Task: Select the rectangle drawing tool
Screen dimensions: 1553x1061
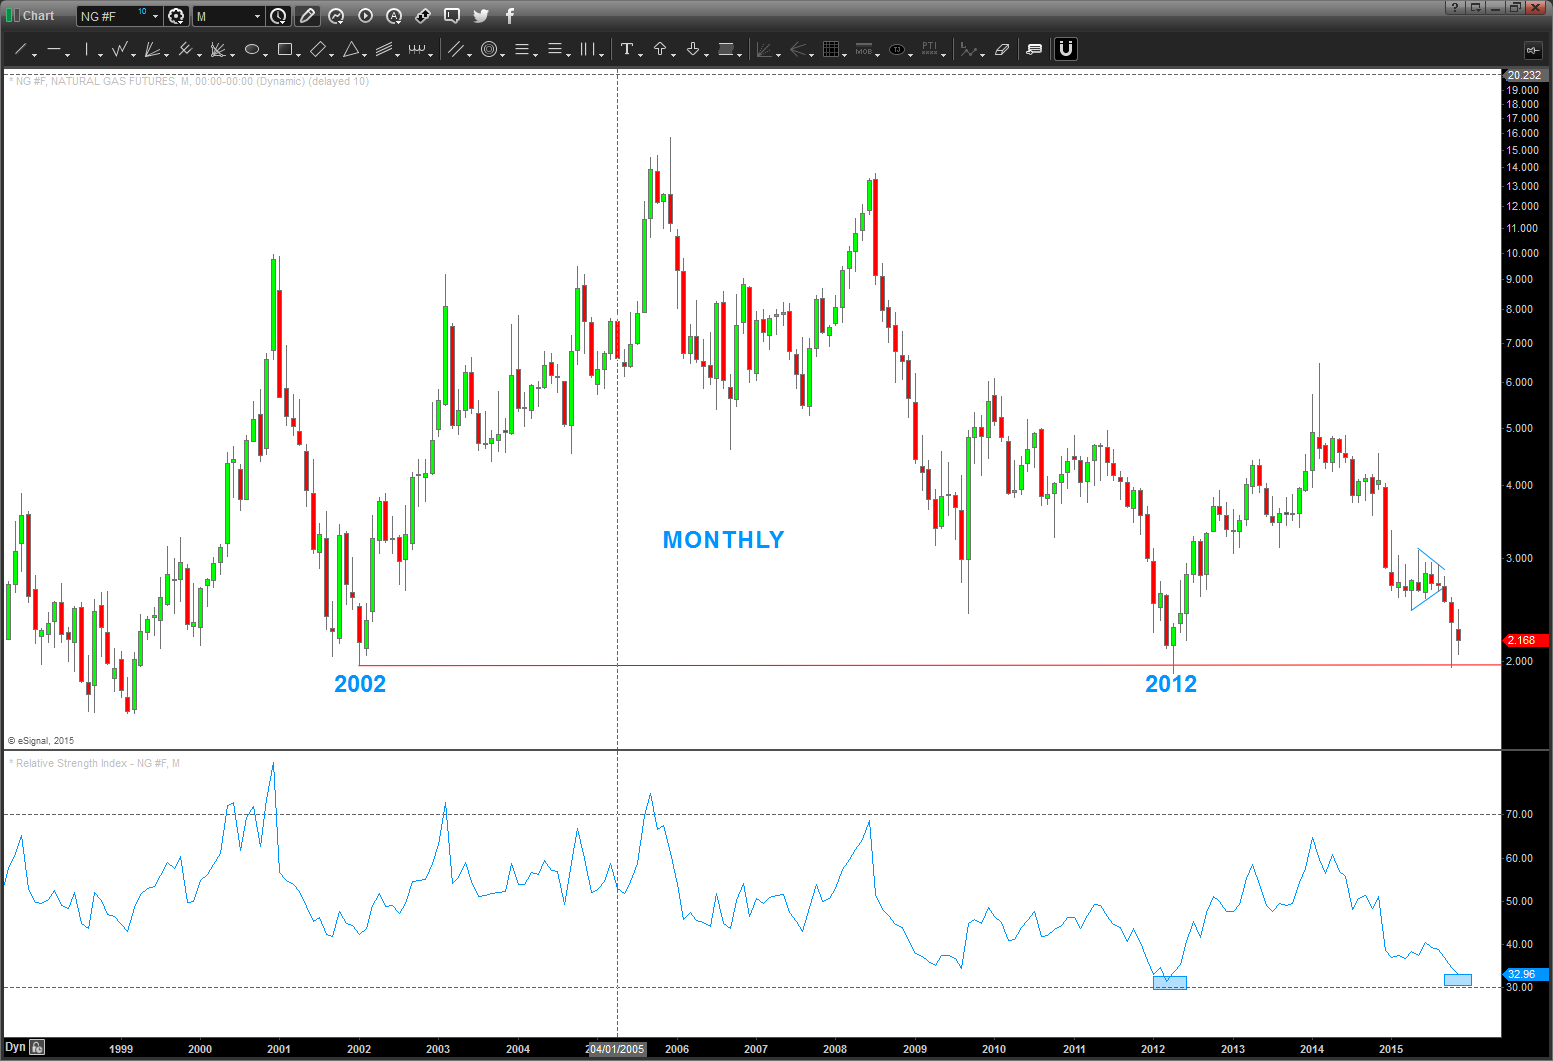Action: pos(285,49)
